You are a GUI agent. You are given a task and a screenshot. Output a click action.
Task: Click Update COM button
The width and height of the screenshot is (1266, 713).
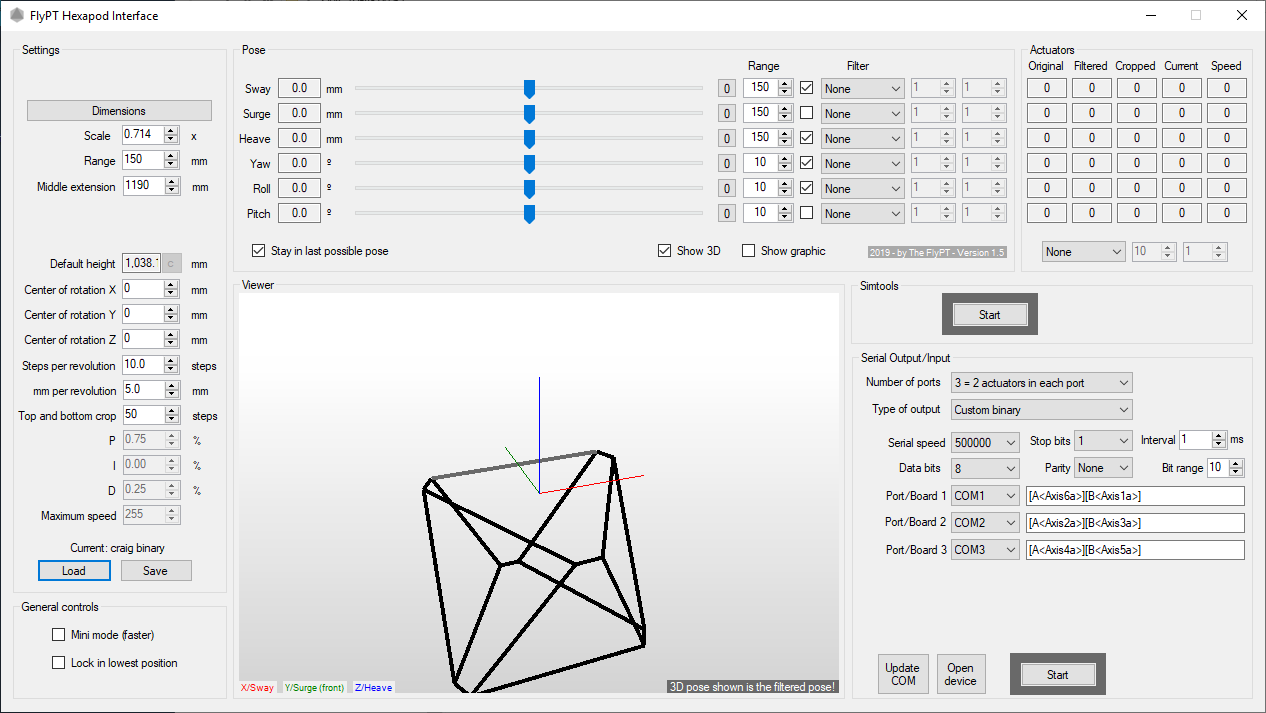pos(902,675)
